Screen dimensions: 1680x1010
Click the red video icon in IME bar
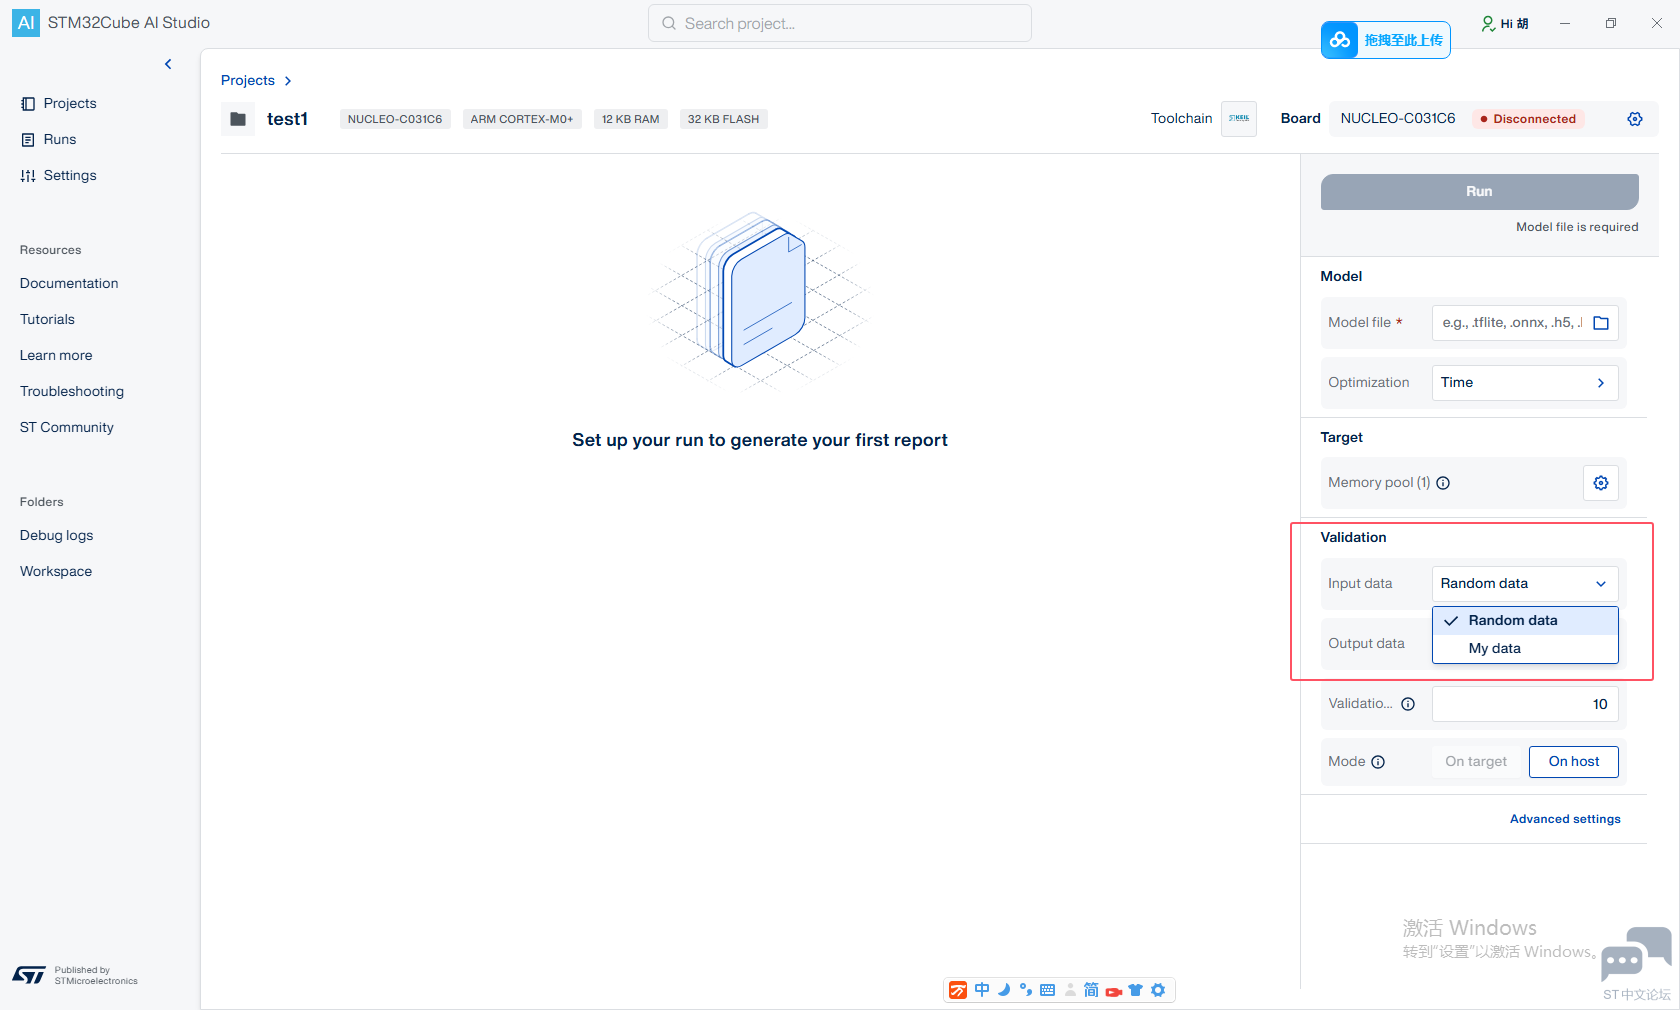(1113, 991)
